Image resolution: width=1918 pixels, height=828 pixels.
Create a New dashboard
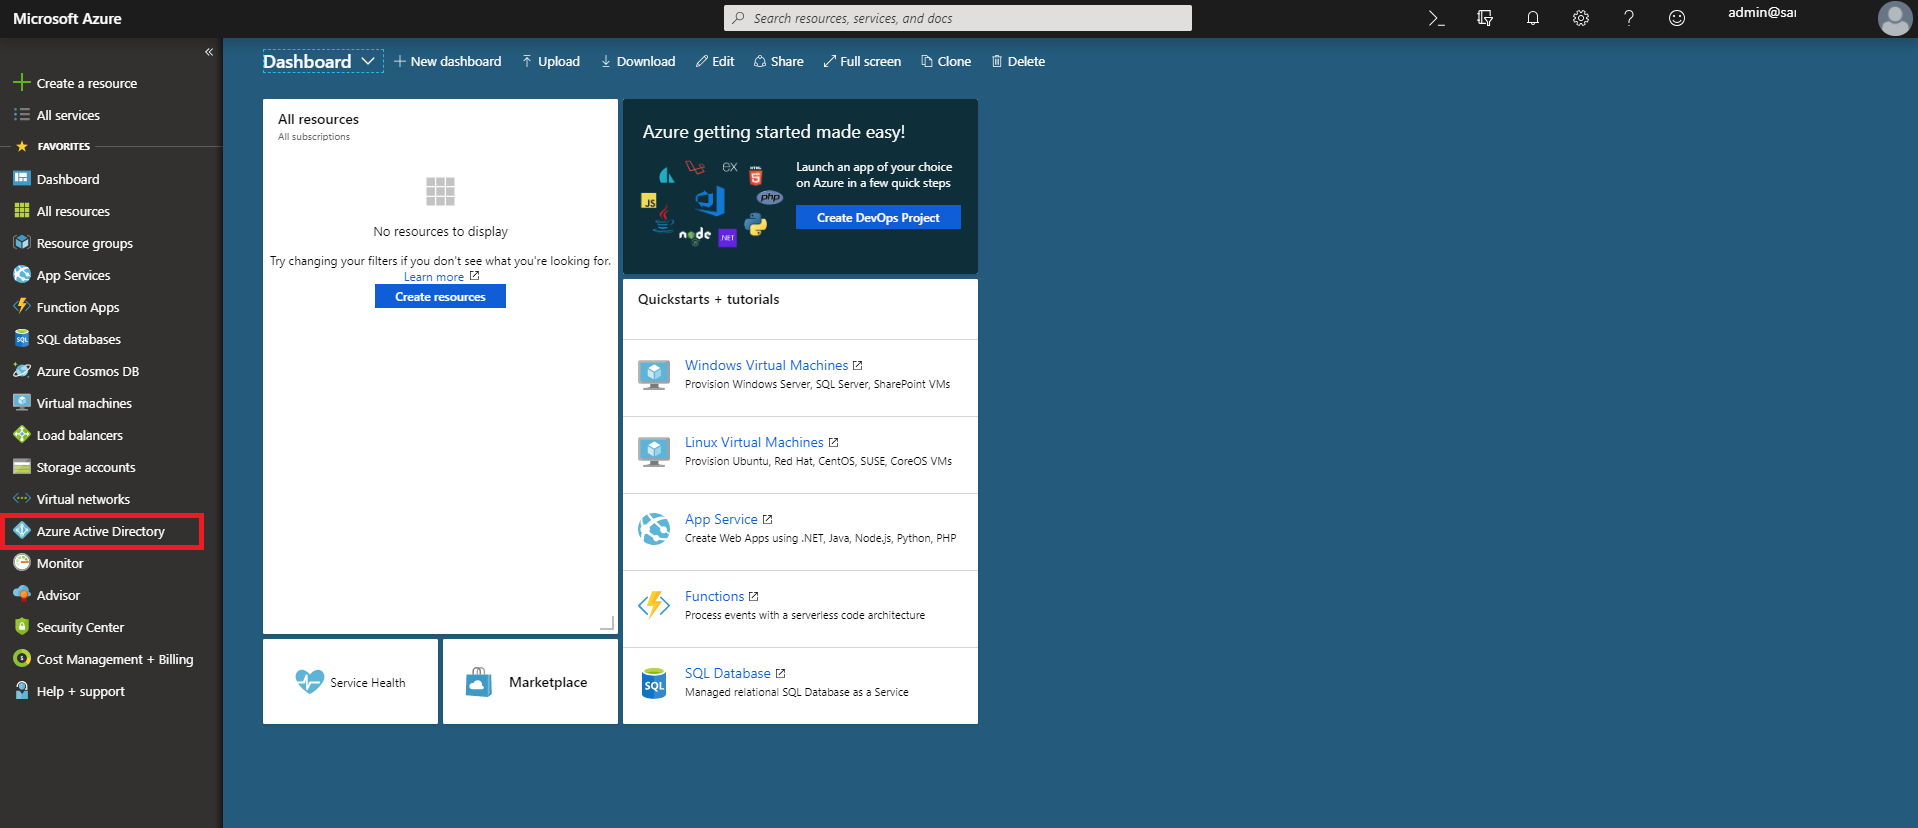point(448,61)
